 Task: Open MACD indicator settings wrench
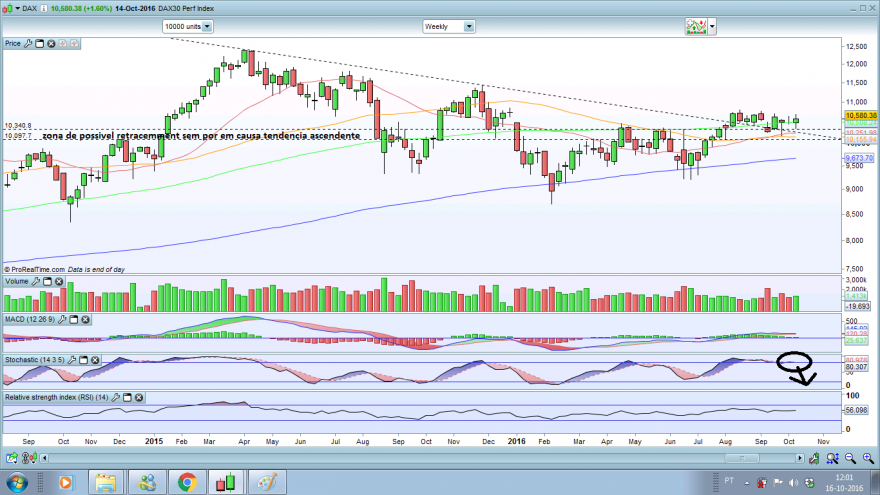[62, 319]
